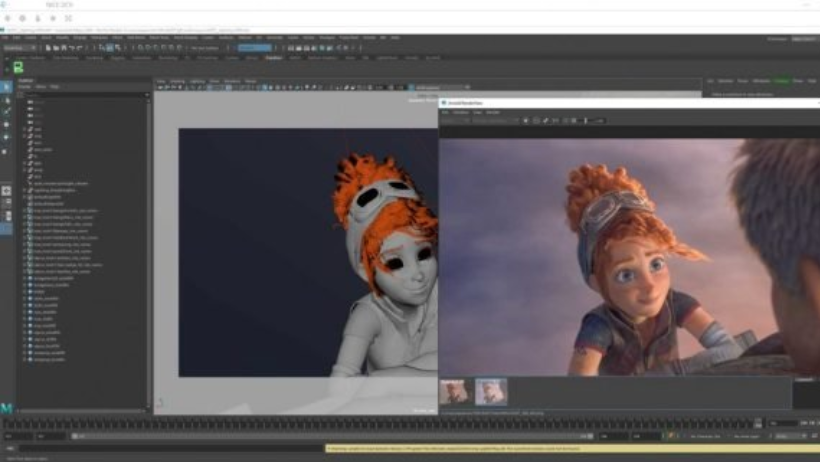Open the Outliner Display menu
The height and width of the screenshot is (462, 820).
25,86
